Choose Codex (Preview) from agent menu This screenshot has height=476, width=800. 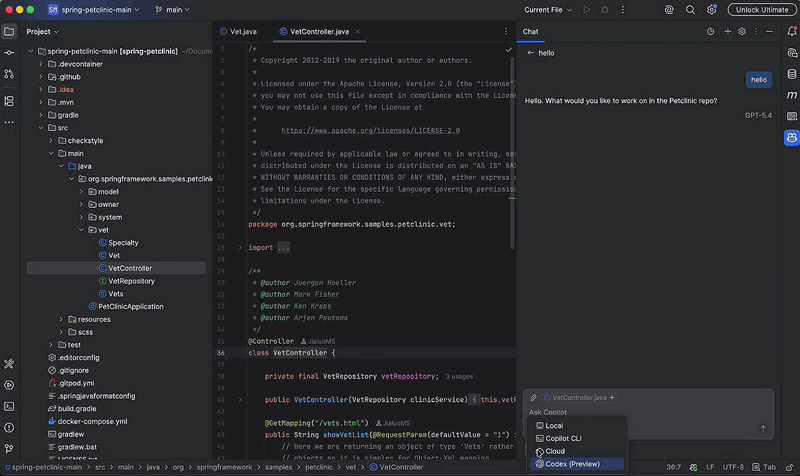pos(577,464)
